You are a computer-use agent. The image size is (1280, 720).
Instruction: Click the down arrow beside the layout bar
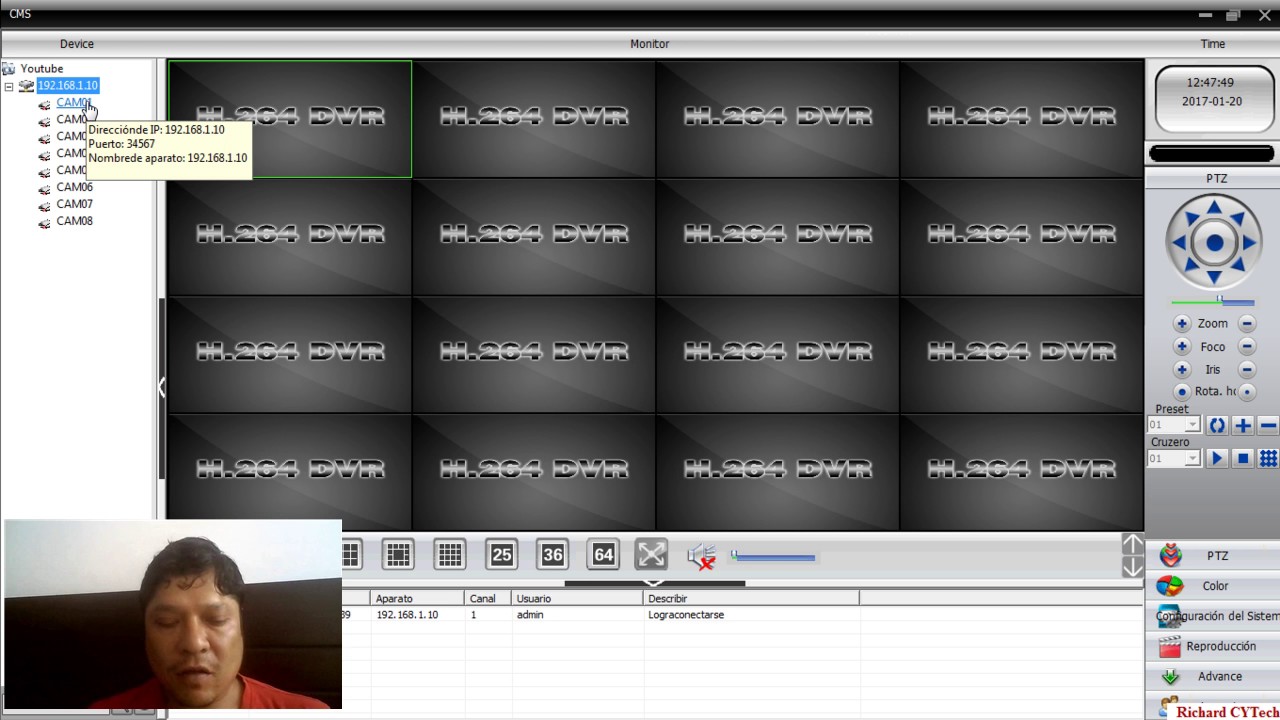click(x=1132, y=567)
